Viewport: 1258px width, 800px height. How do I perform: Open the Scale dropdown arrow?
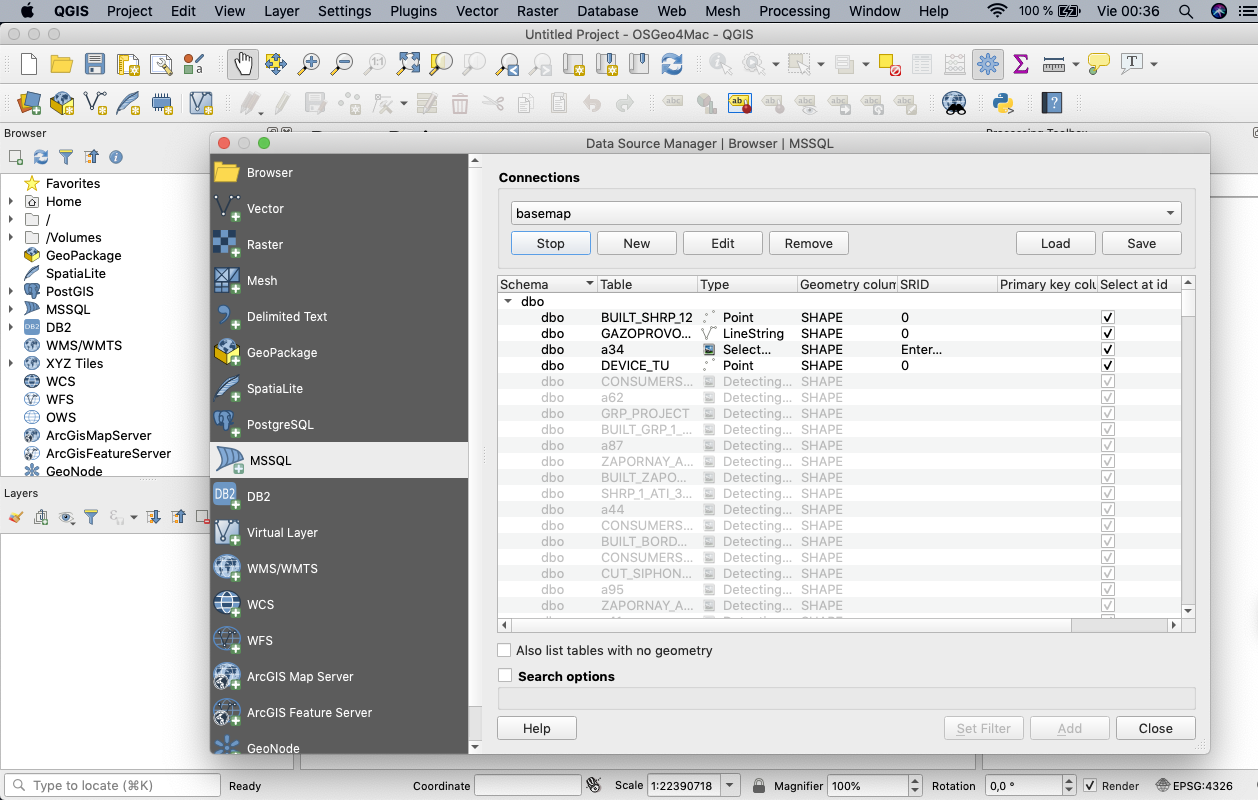click(731, 785)
